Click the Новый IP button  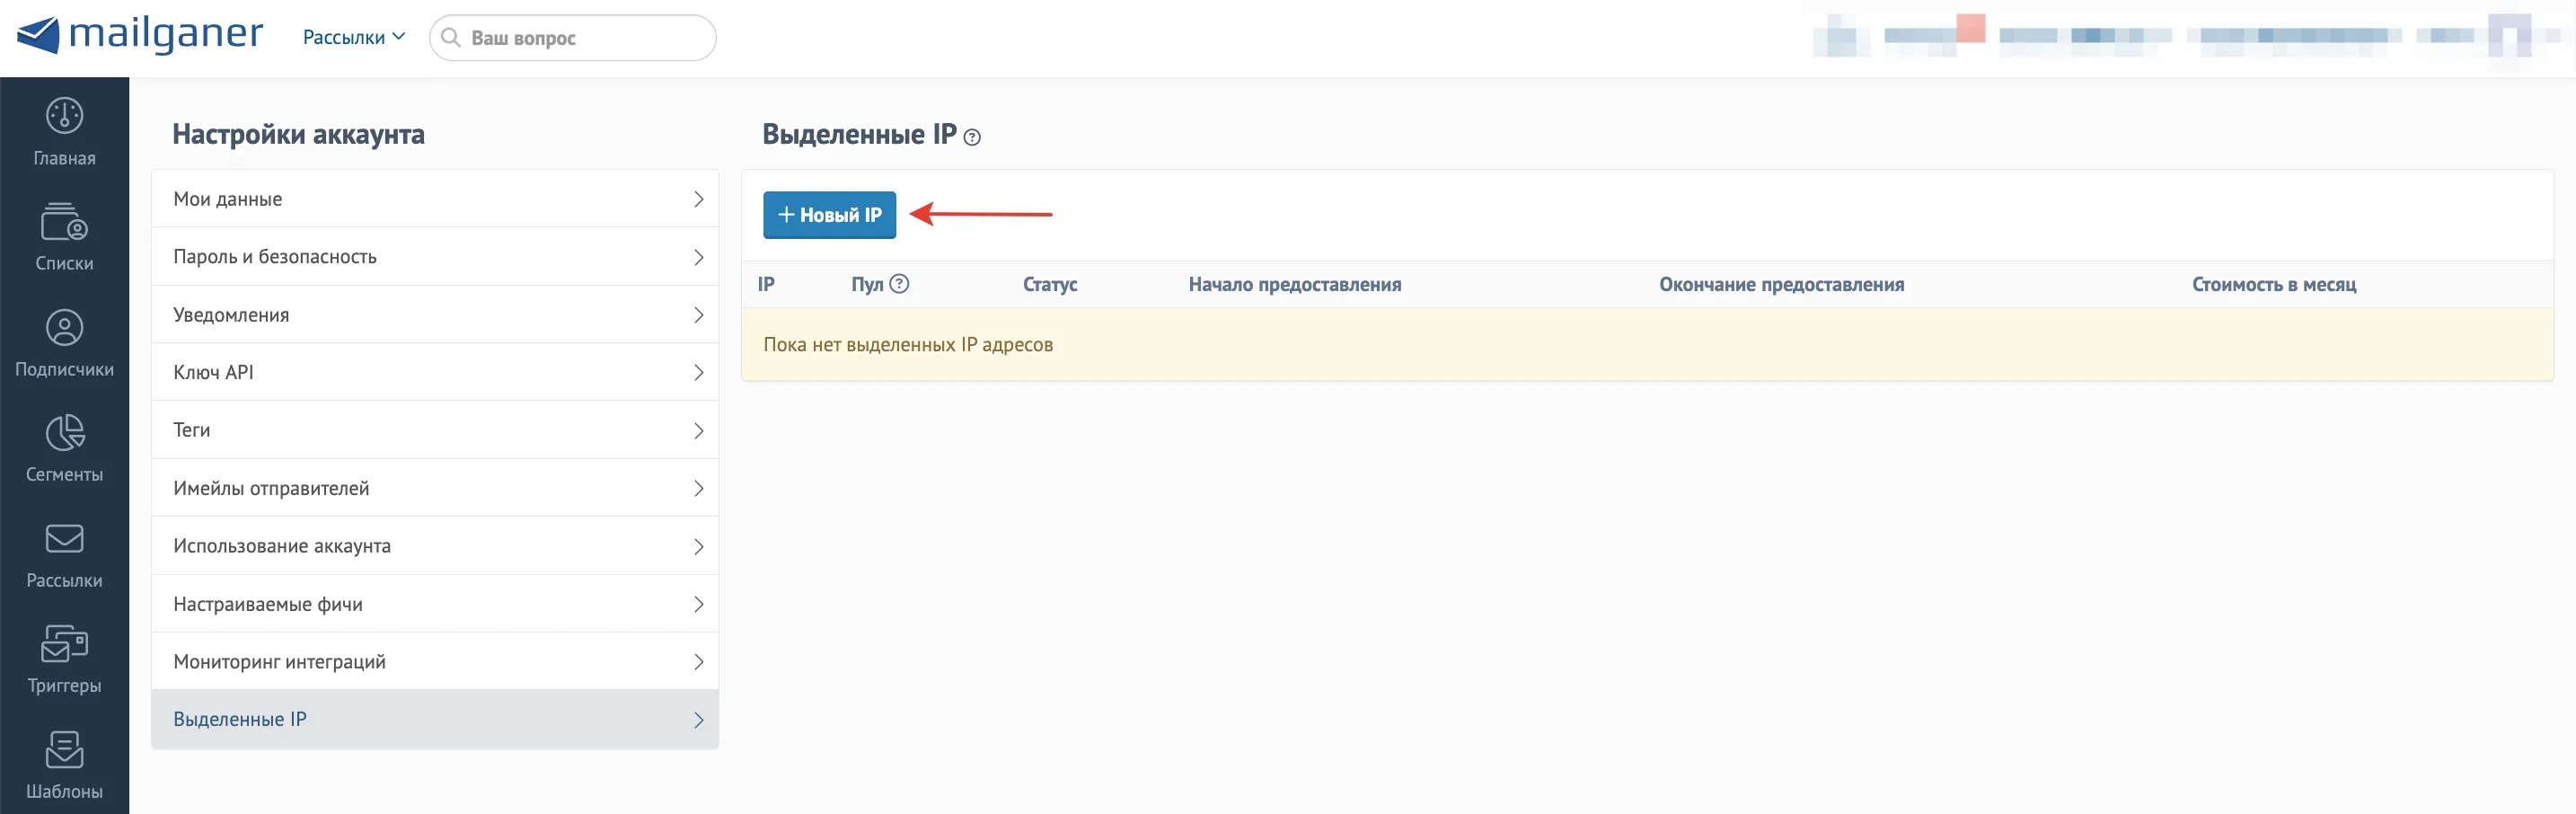pos(829,215)
